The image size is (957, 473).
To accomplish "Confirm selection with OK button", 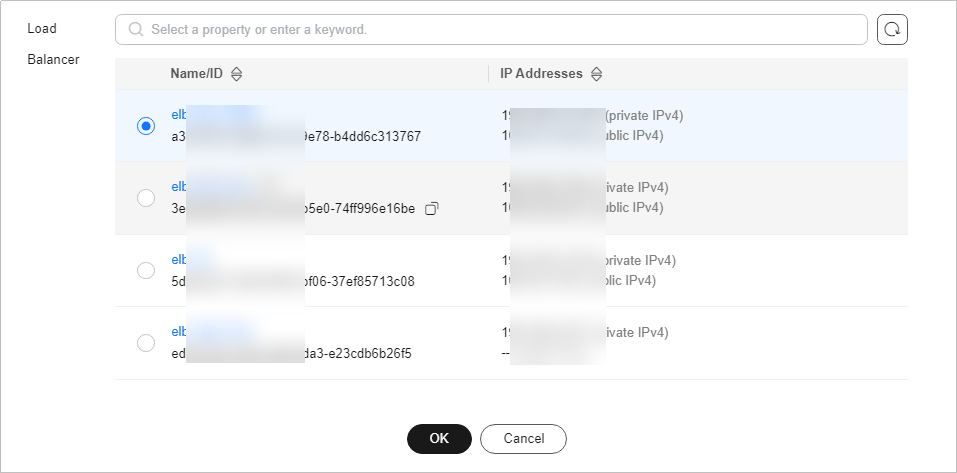I will [x=439, y=439].
